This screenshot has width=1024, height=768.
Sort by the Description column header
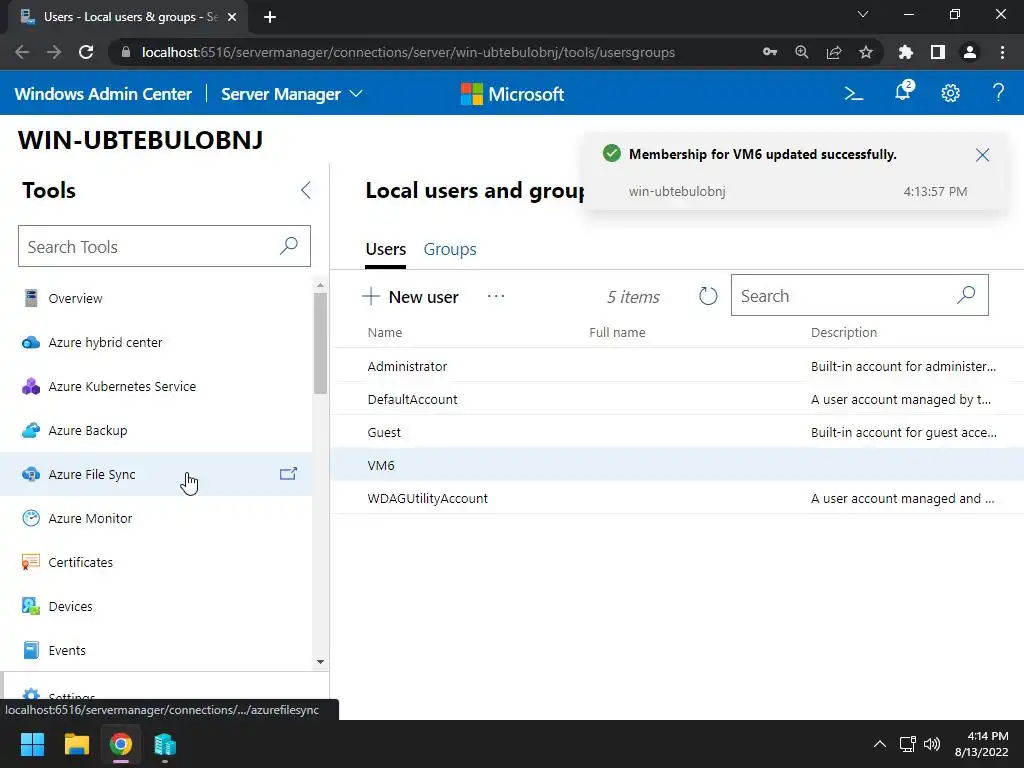tap(844, 332)
